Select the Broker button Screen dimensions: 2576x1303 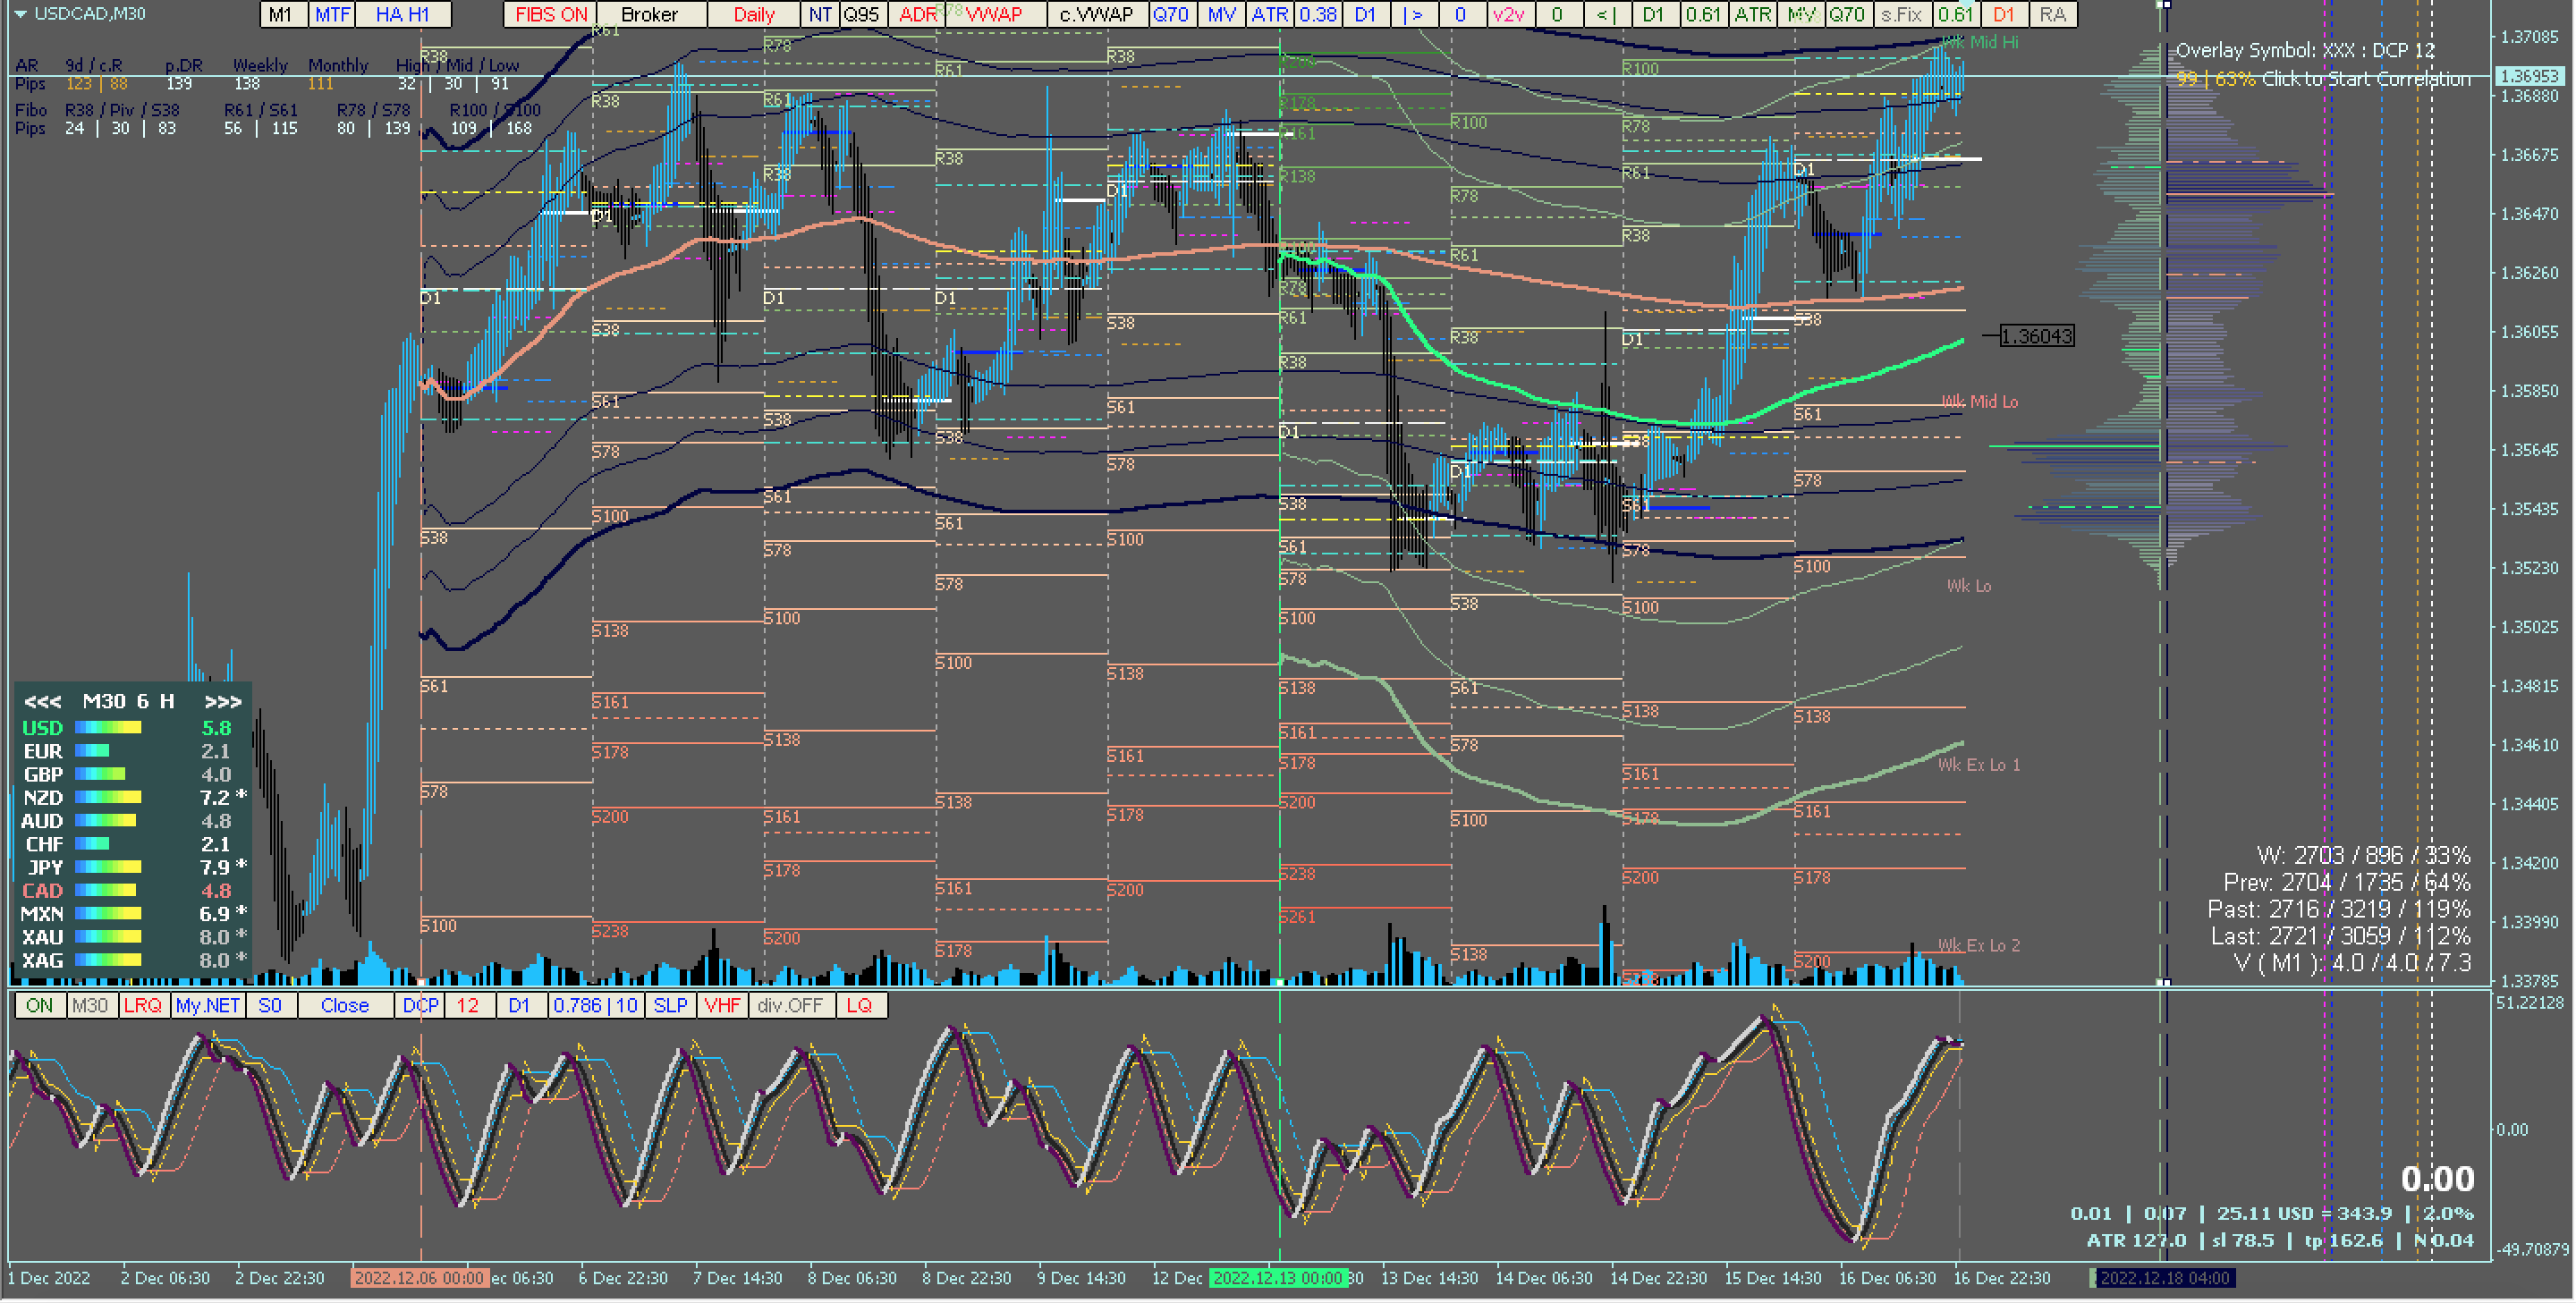pyautogui.click(x=649, y=14)
